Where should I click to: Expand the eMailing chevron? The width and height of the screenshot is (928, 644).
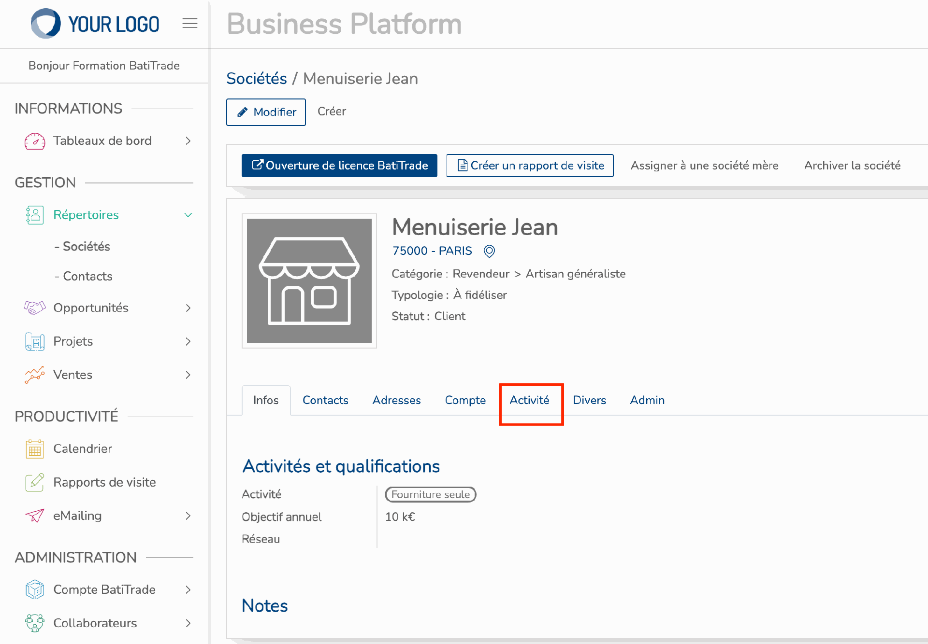click(188, 516)
